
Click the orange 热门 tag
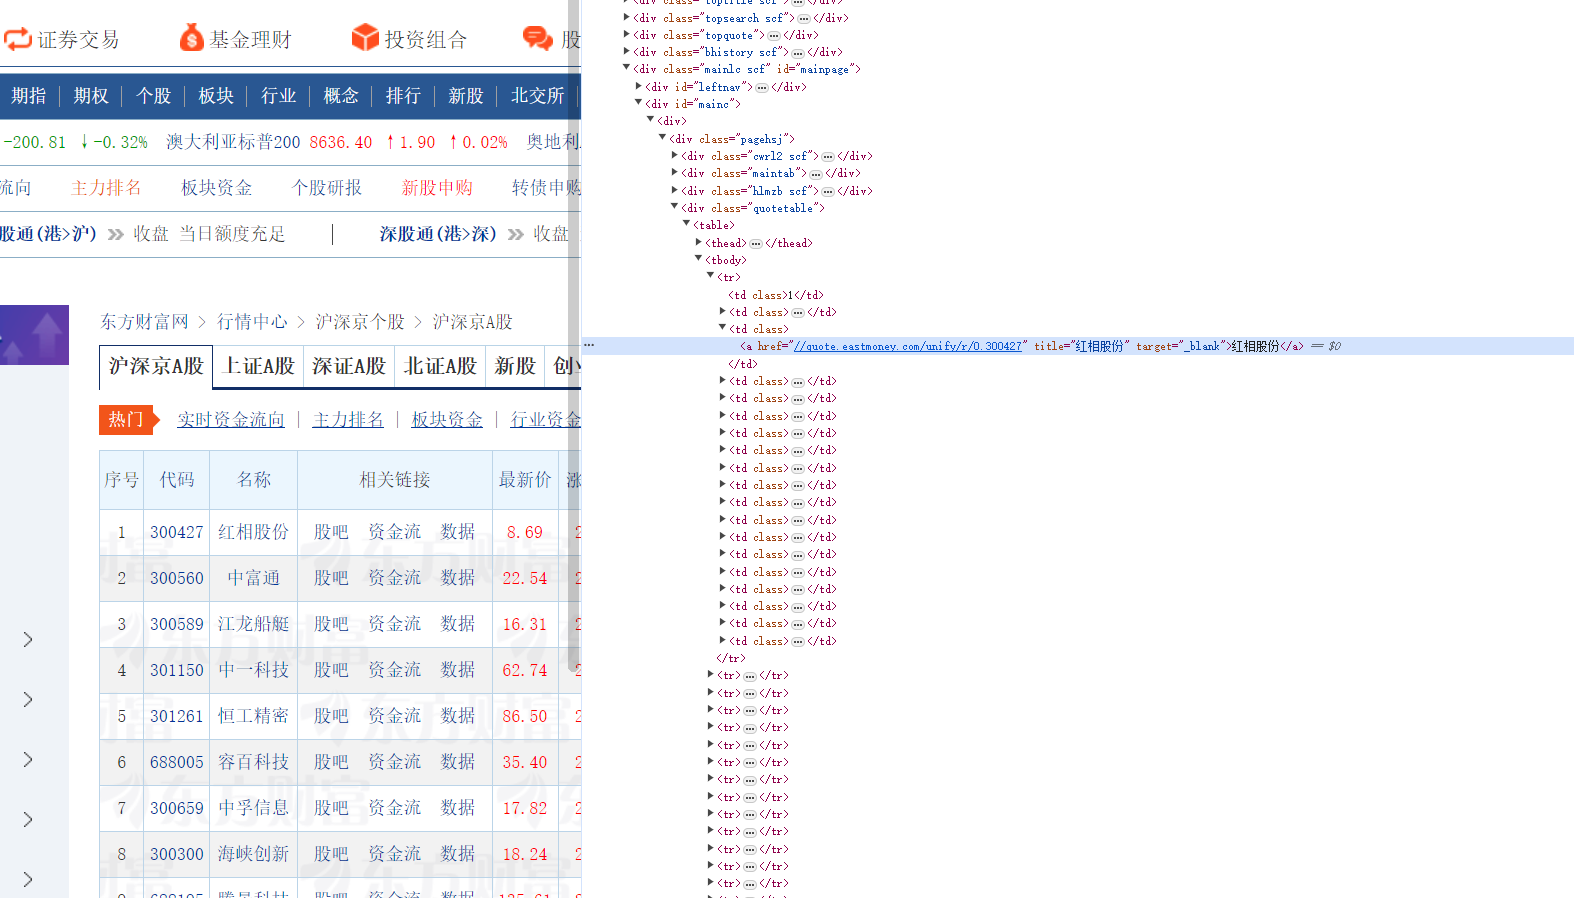[x=129, y=420]
